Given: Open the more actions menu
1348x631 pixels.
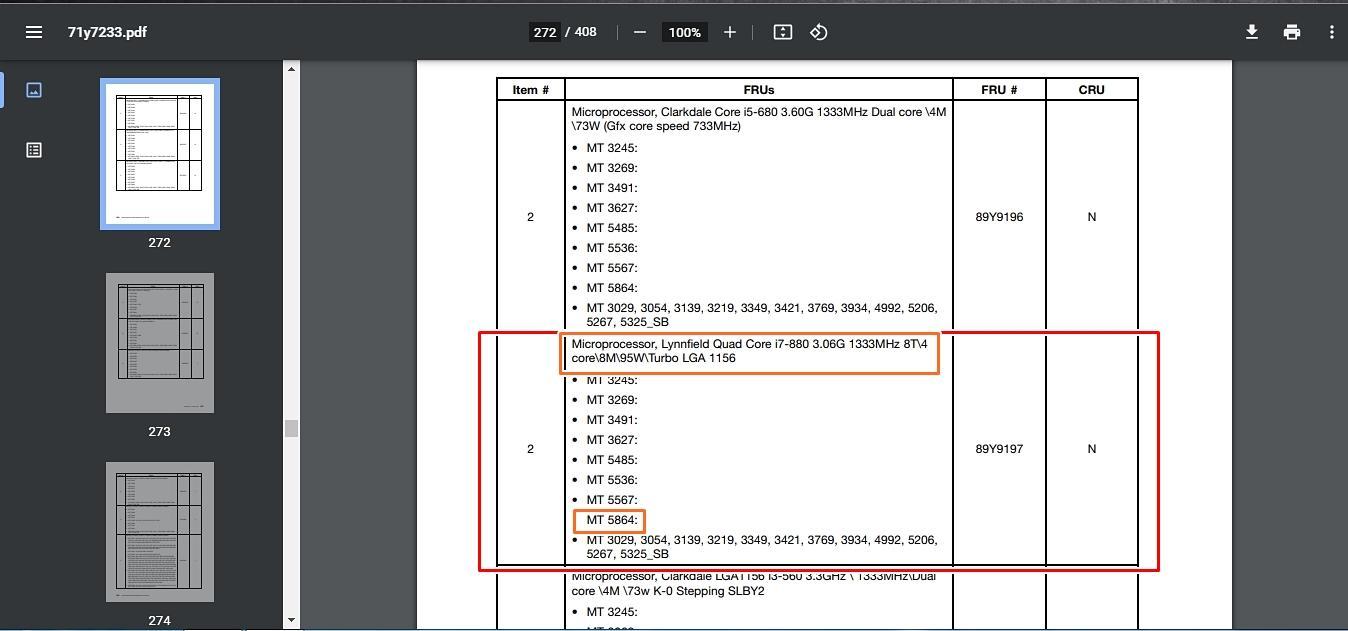Looking at the screenshot, I should coord(1331,32).
